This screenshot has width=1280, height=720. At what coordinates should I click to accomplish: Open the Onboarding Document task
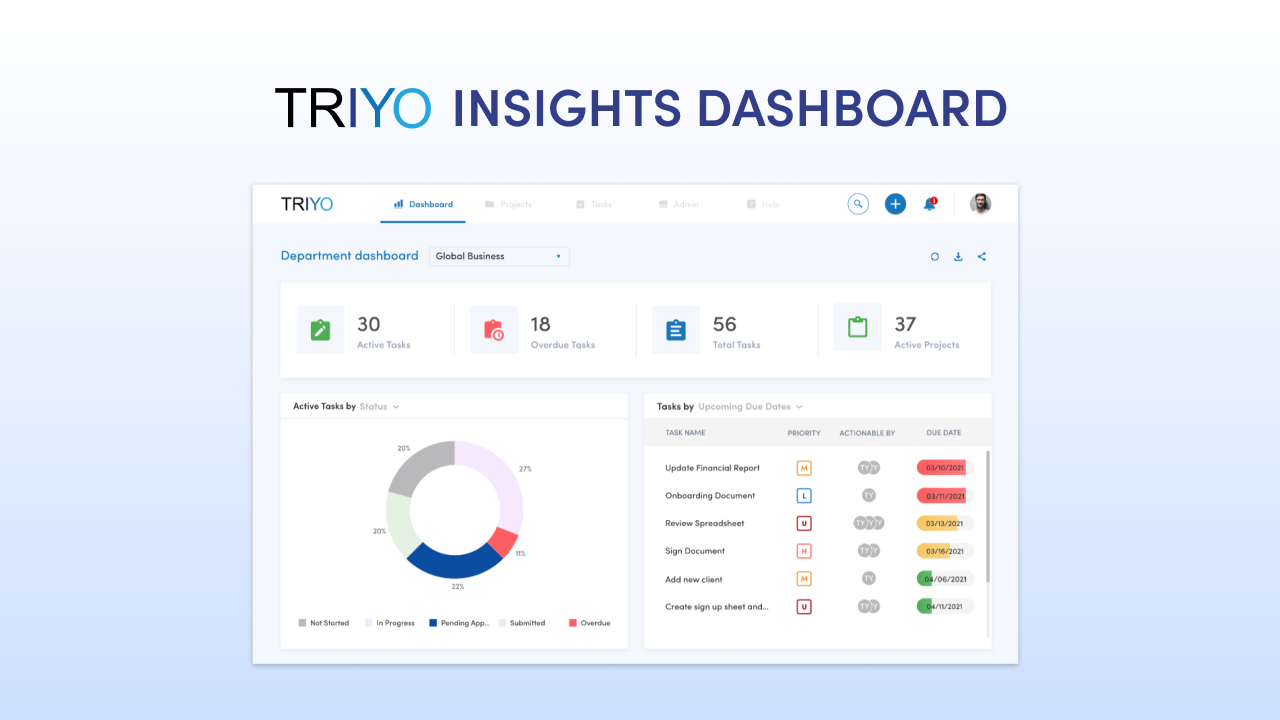pyautogui.click(x=710, y=496)
